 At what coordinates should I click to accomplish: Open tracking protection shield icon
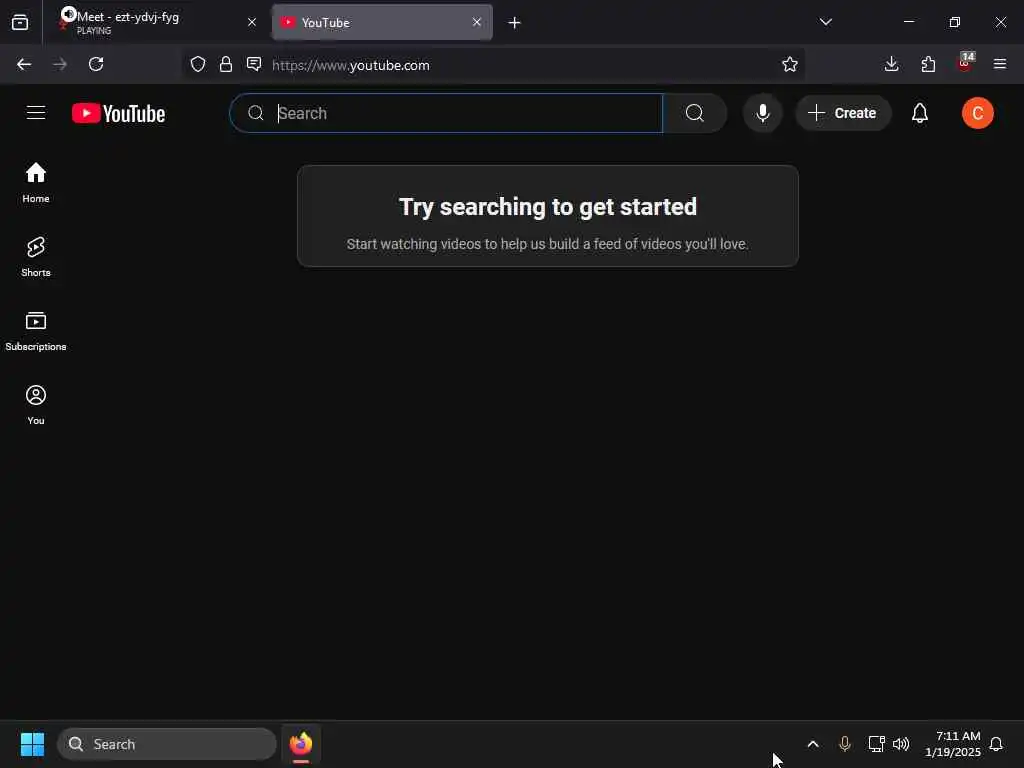tap(198, 64)
